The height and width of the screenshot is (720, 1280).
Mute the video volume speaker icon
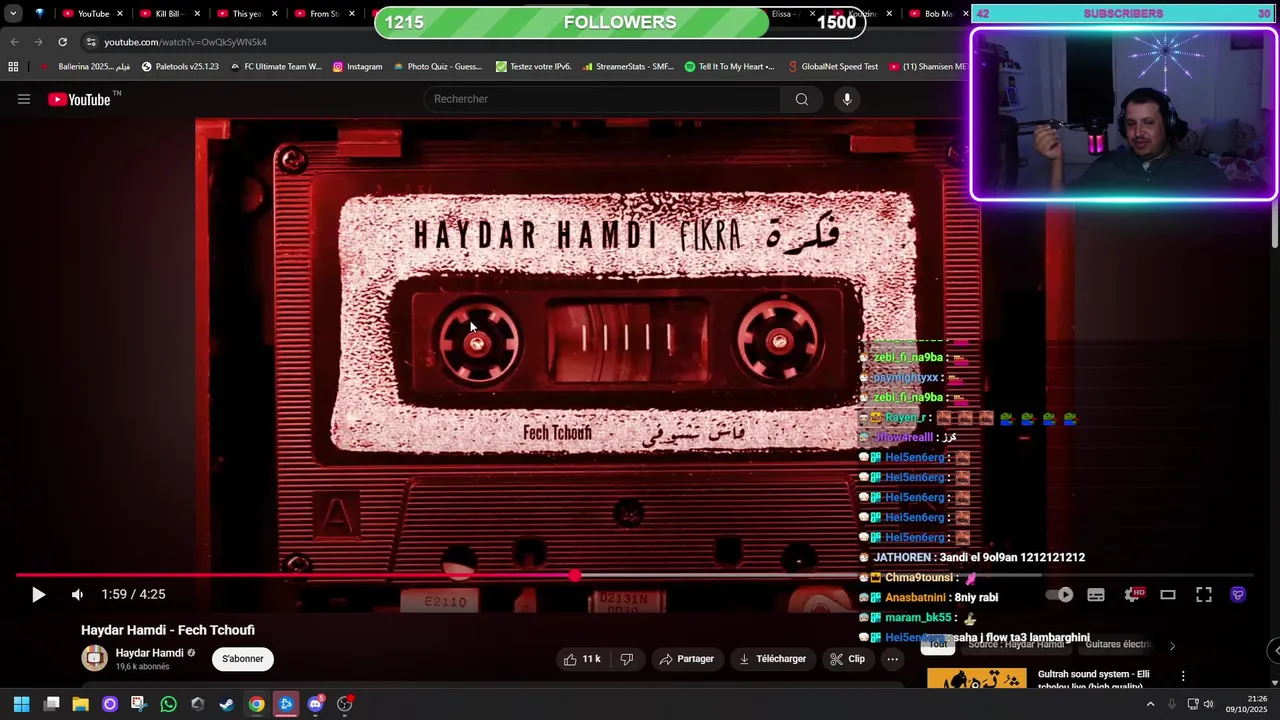(x=77, y=595)
